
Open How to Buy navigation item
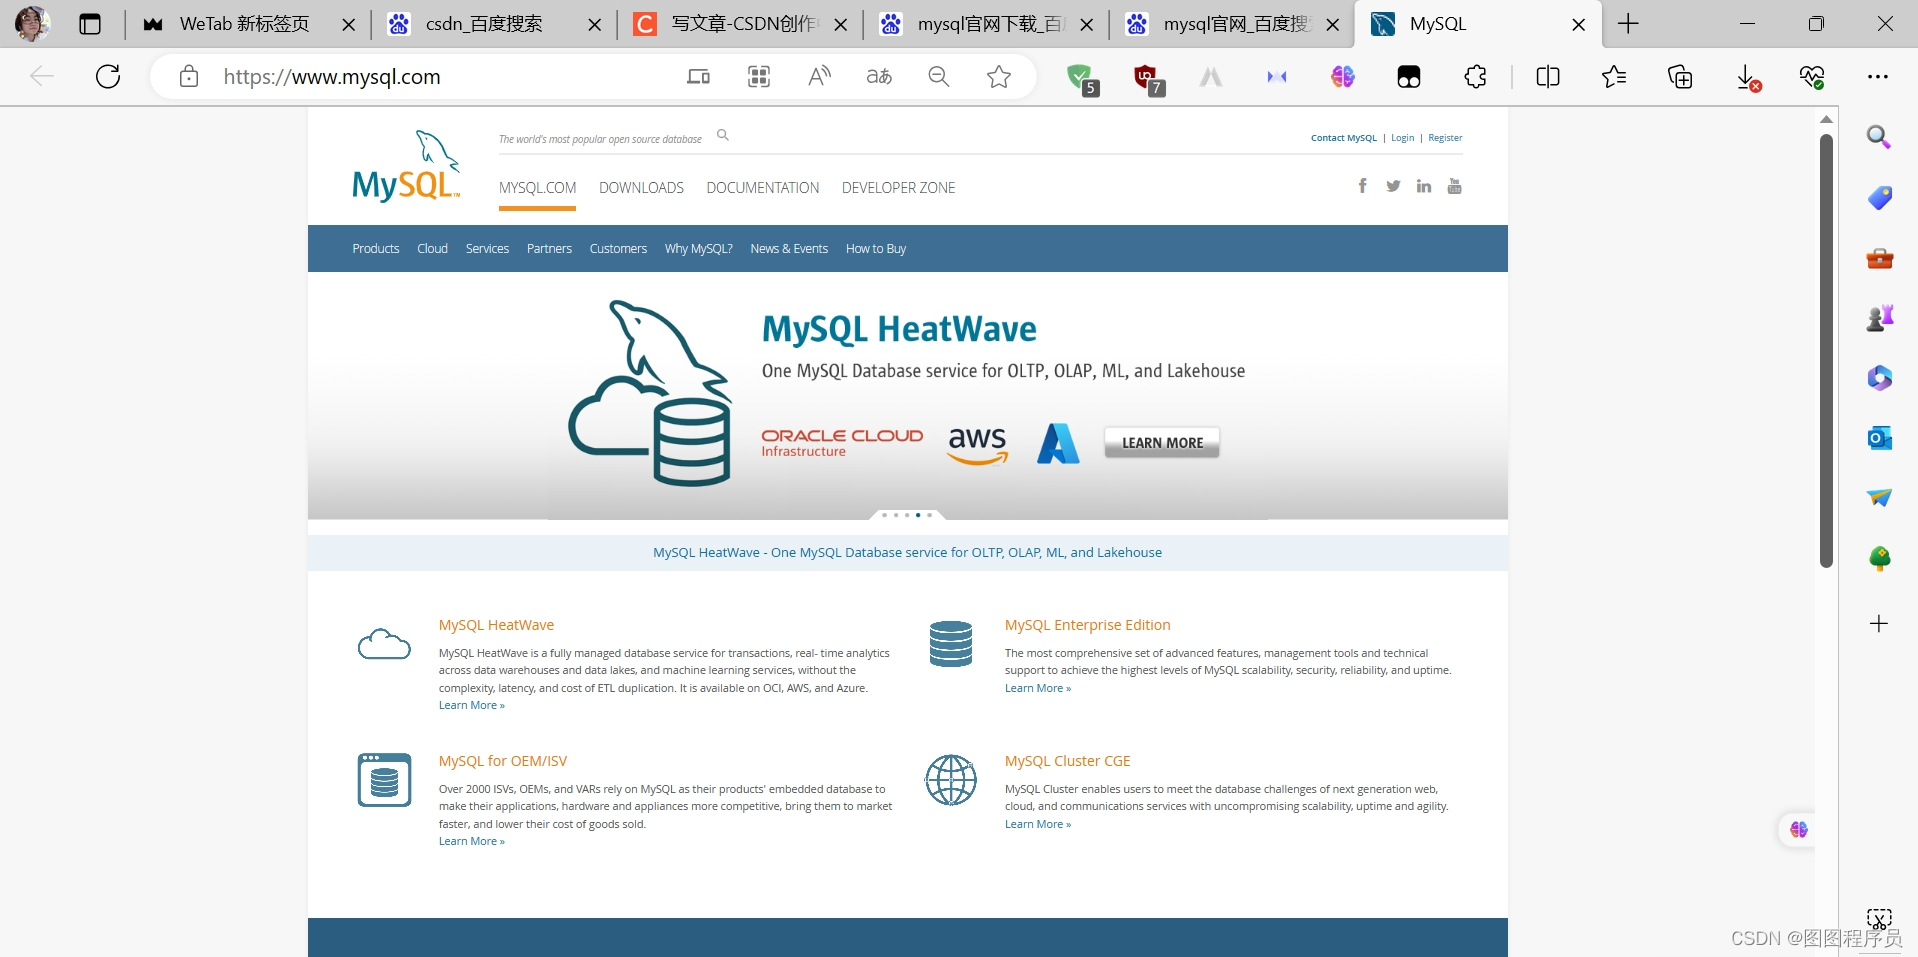[875, 249]
